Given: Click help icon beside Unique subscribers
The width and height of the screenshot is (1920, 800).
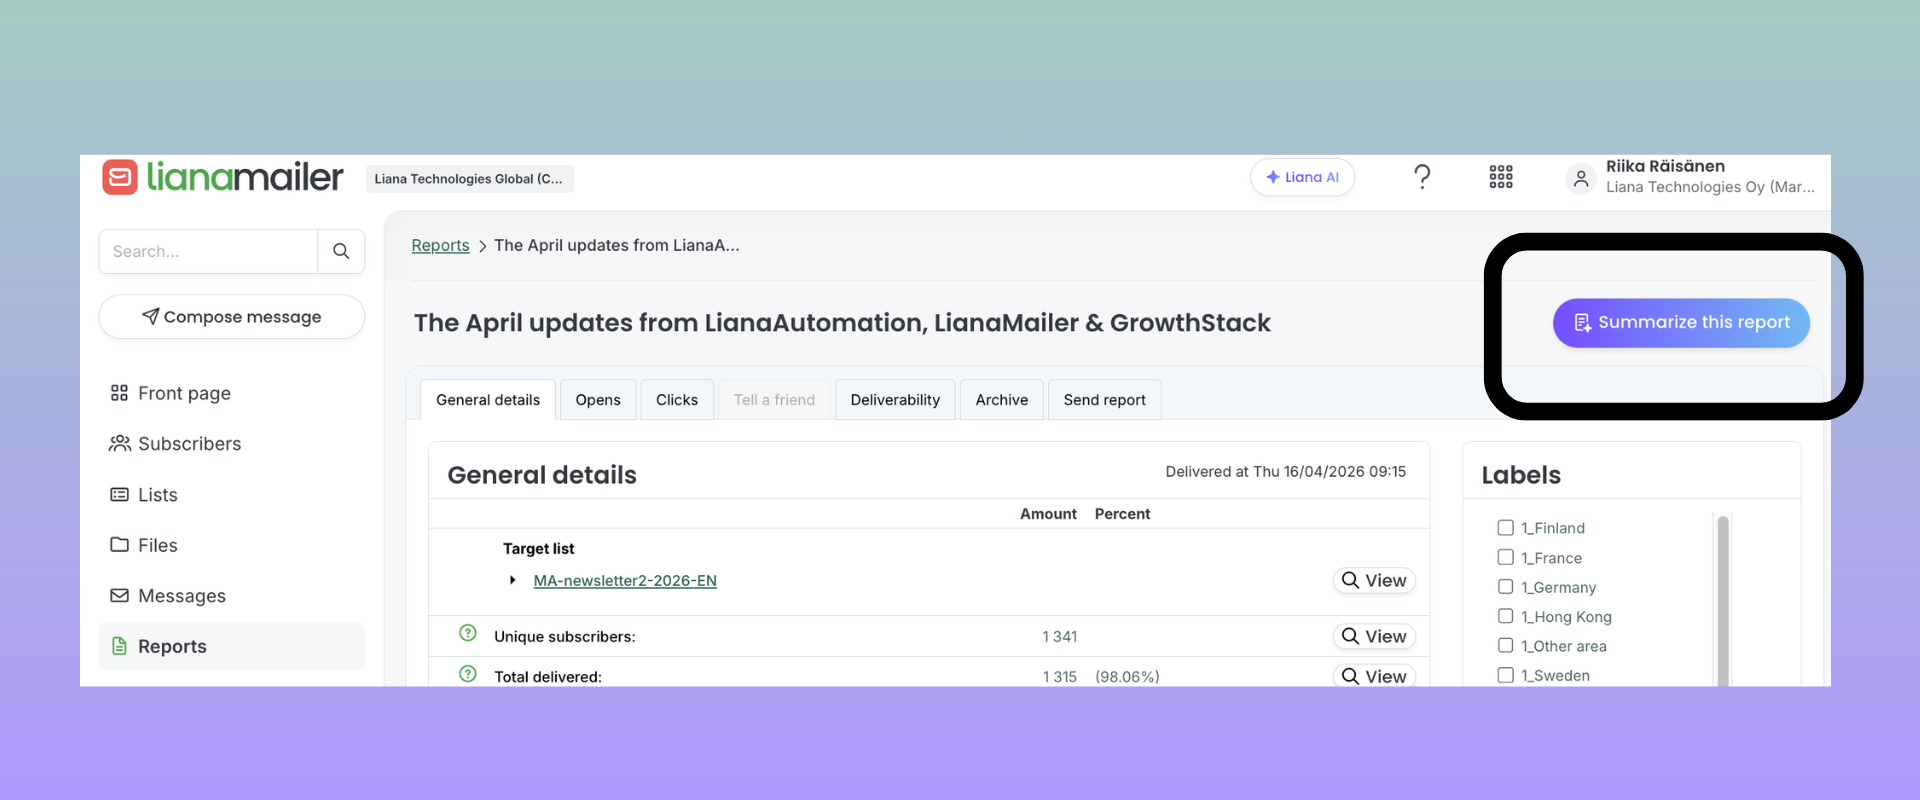Looking at the screenshot, I should (467, 633).
